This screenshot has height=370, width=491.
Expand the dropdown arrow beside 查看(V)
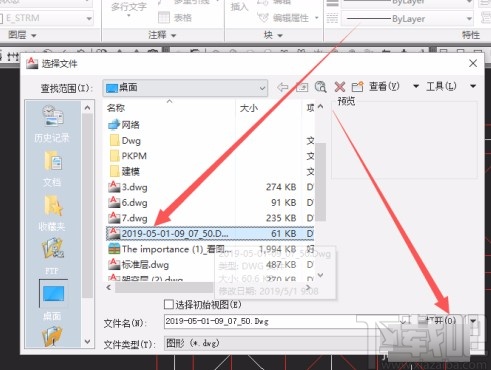click(x=416, y=86)
